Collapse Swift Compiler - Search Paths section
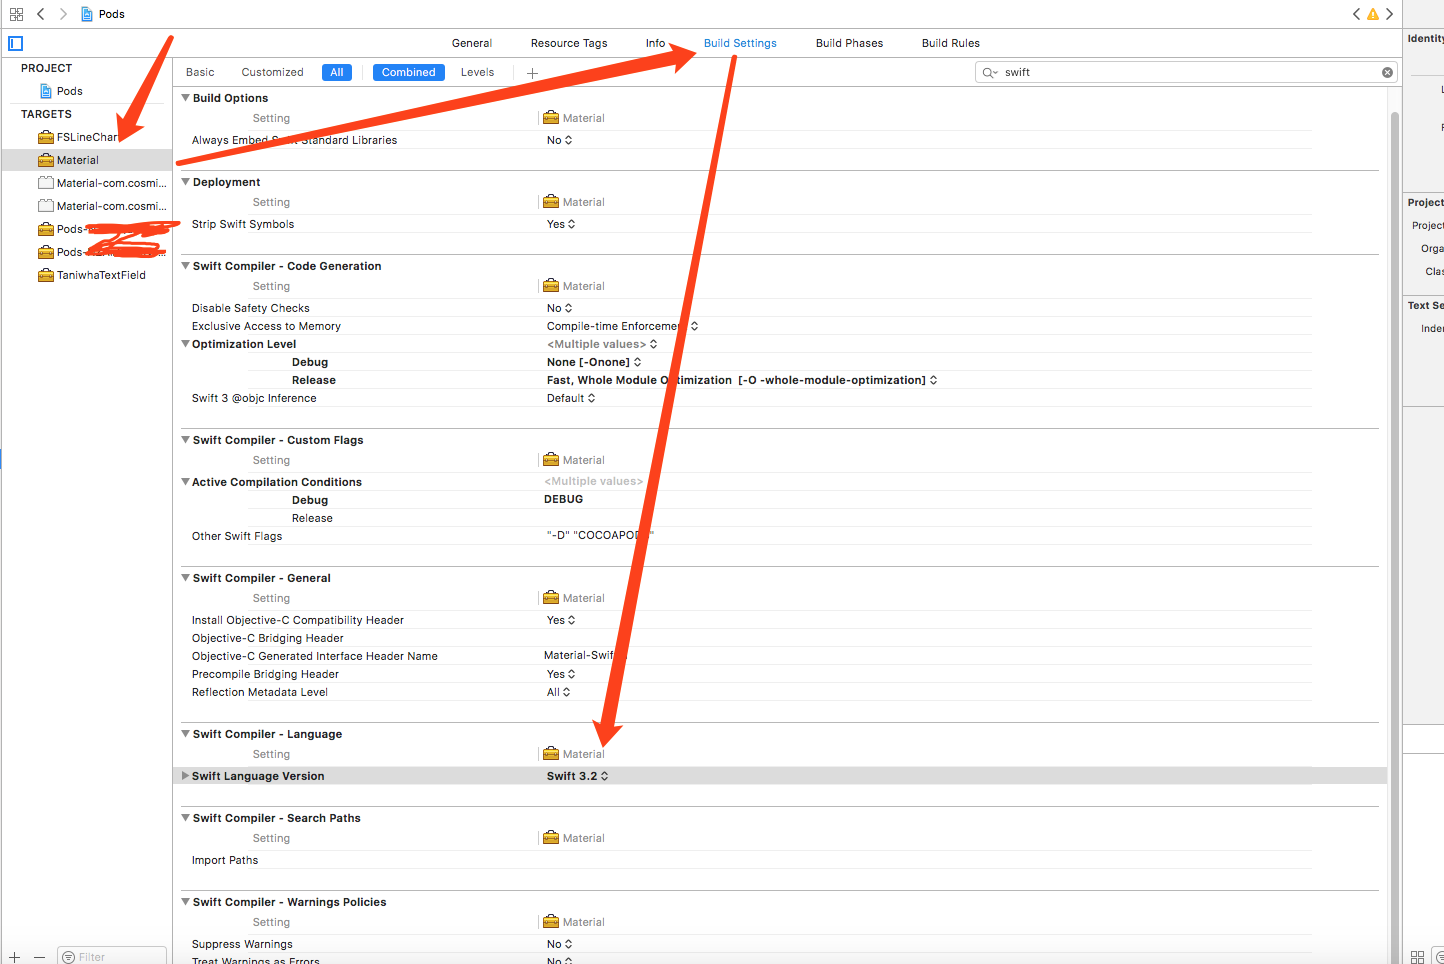The height and width of the screenshot is (964, 1444). [185, 818]
